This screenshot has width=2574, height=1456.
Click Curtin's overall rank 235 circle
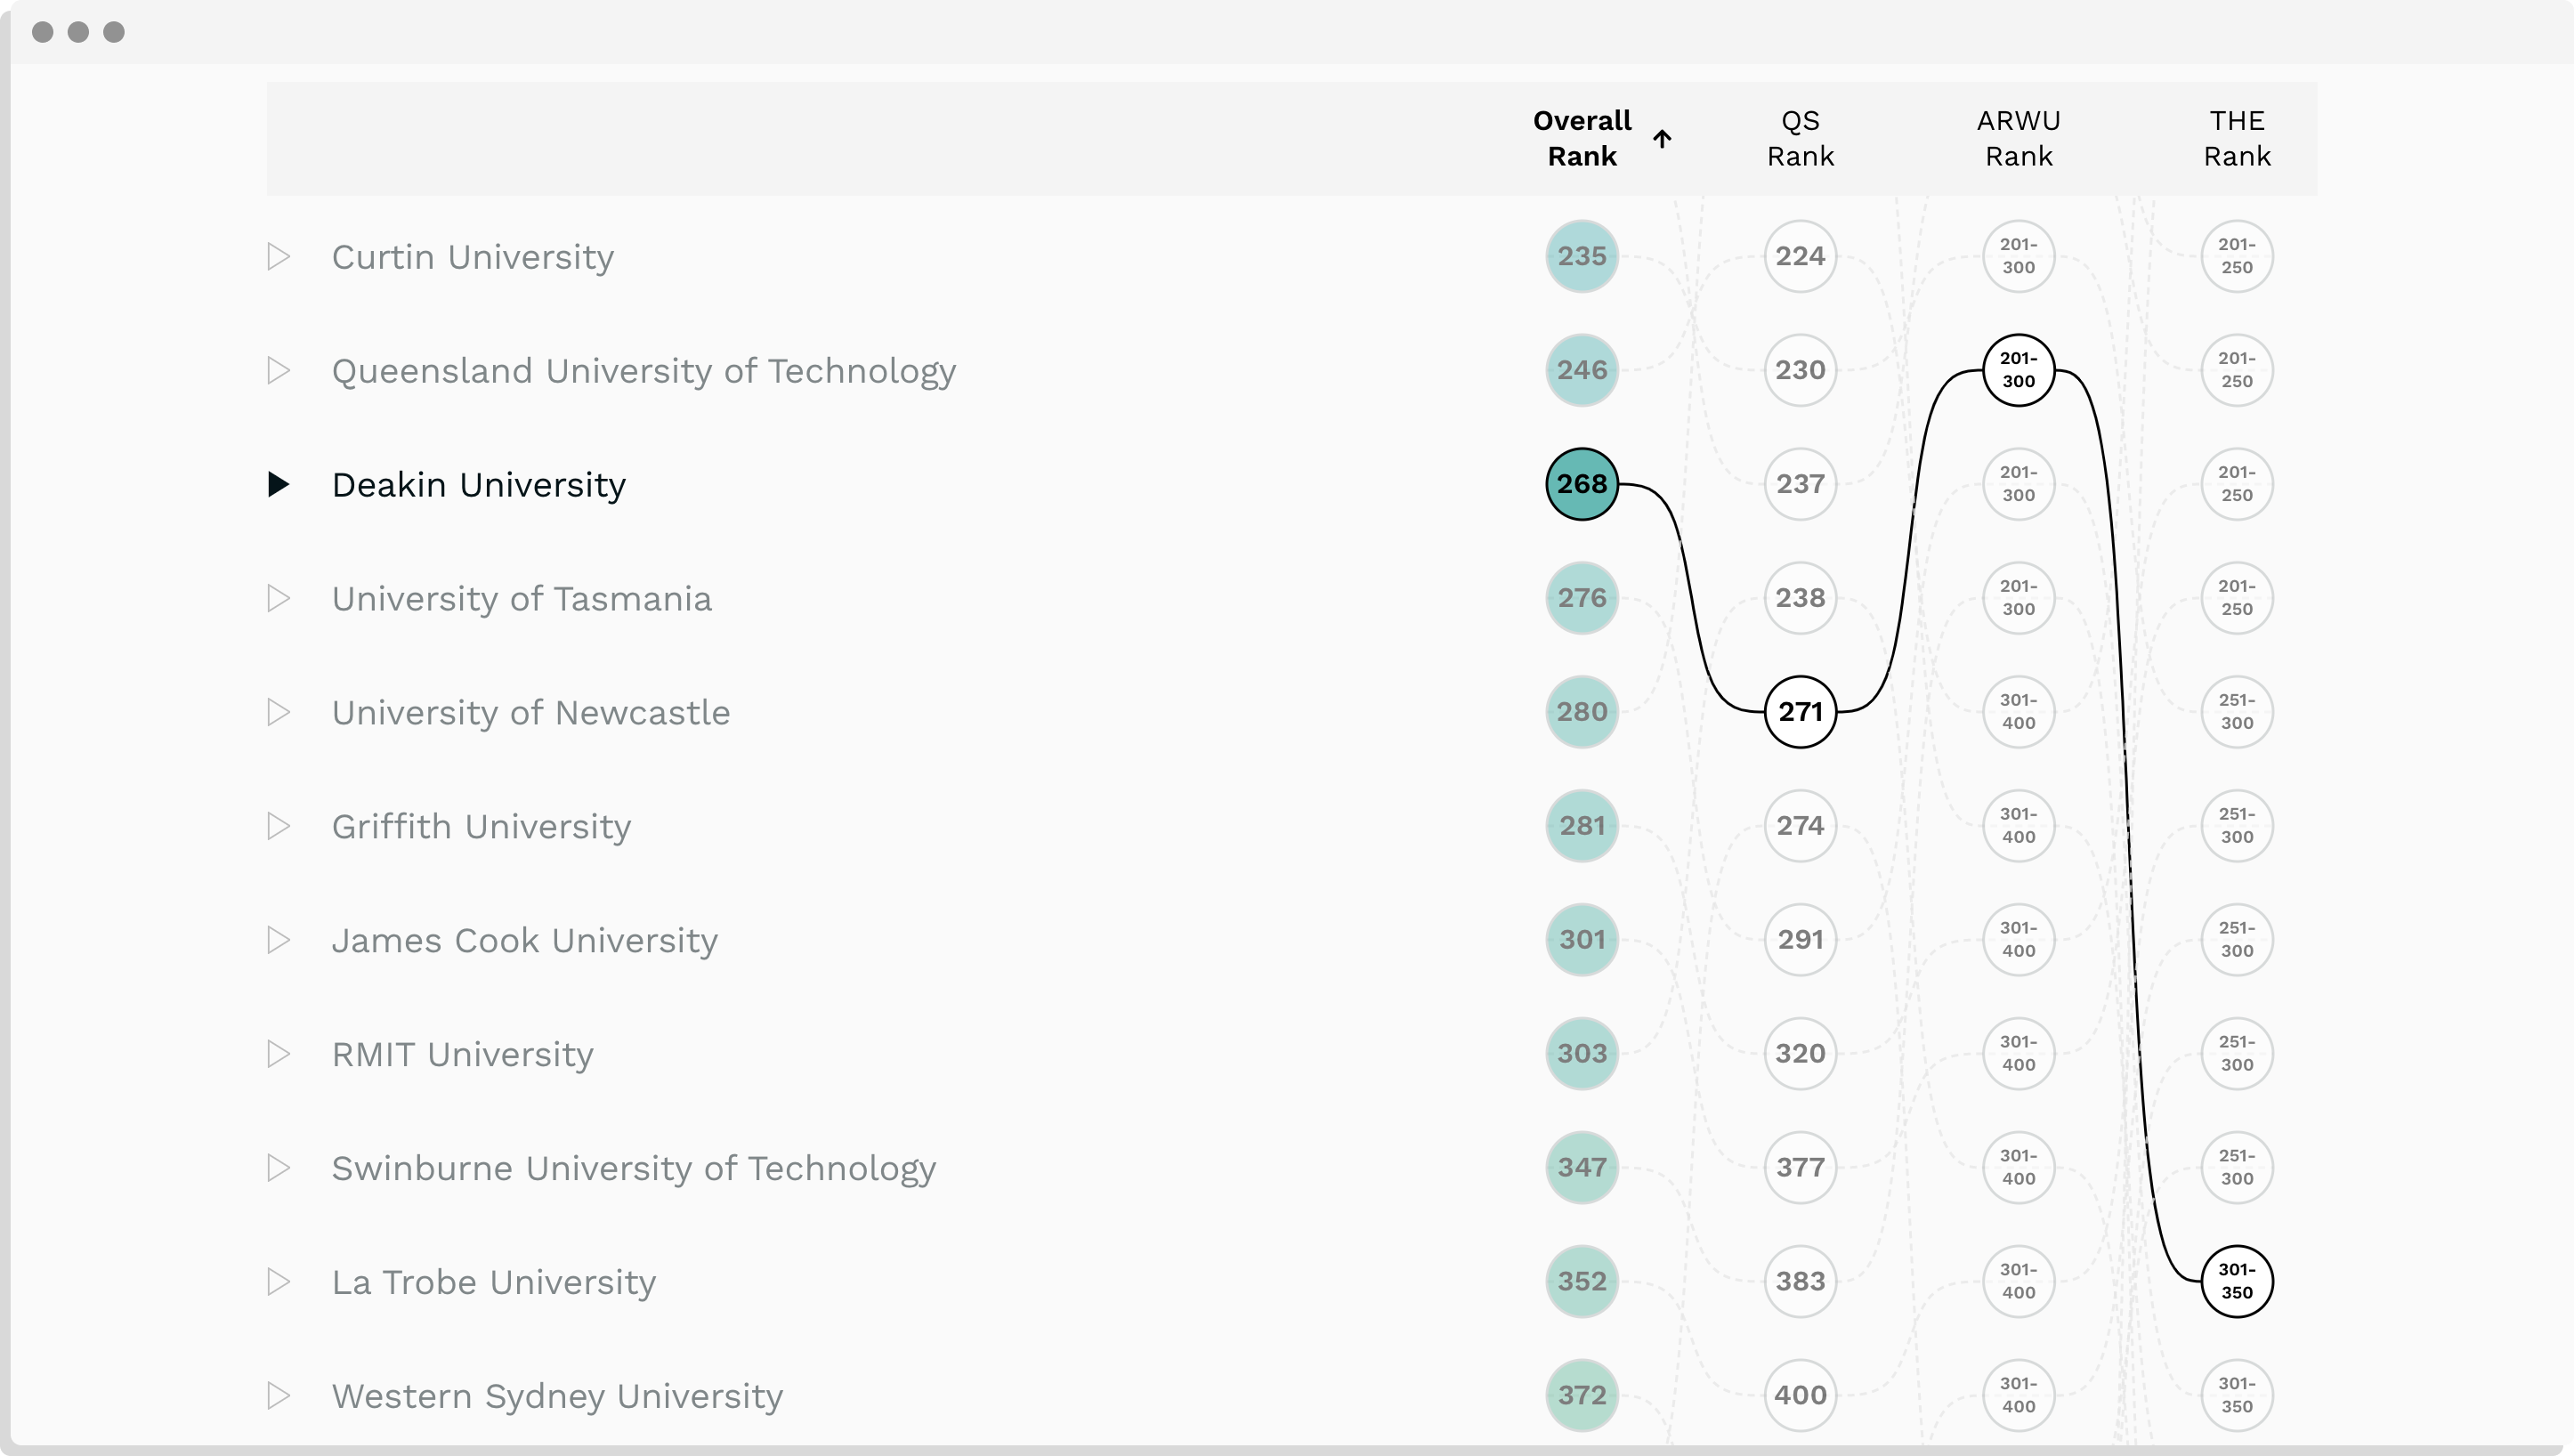click(x=1582, y=256)
